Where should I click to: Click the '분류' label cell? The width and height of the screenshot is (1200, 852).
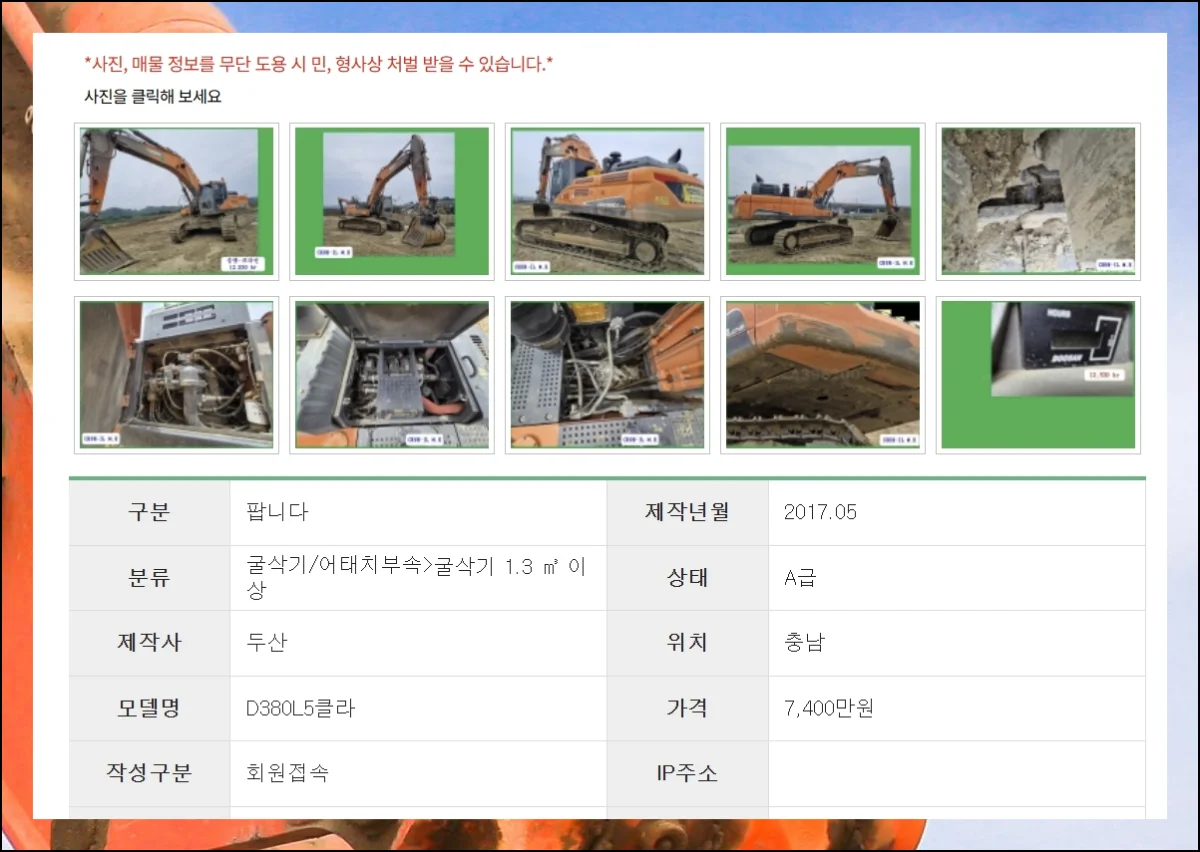click(x=149, y=578)
